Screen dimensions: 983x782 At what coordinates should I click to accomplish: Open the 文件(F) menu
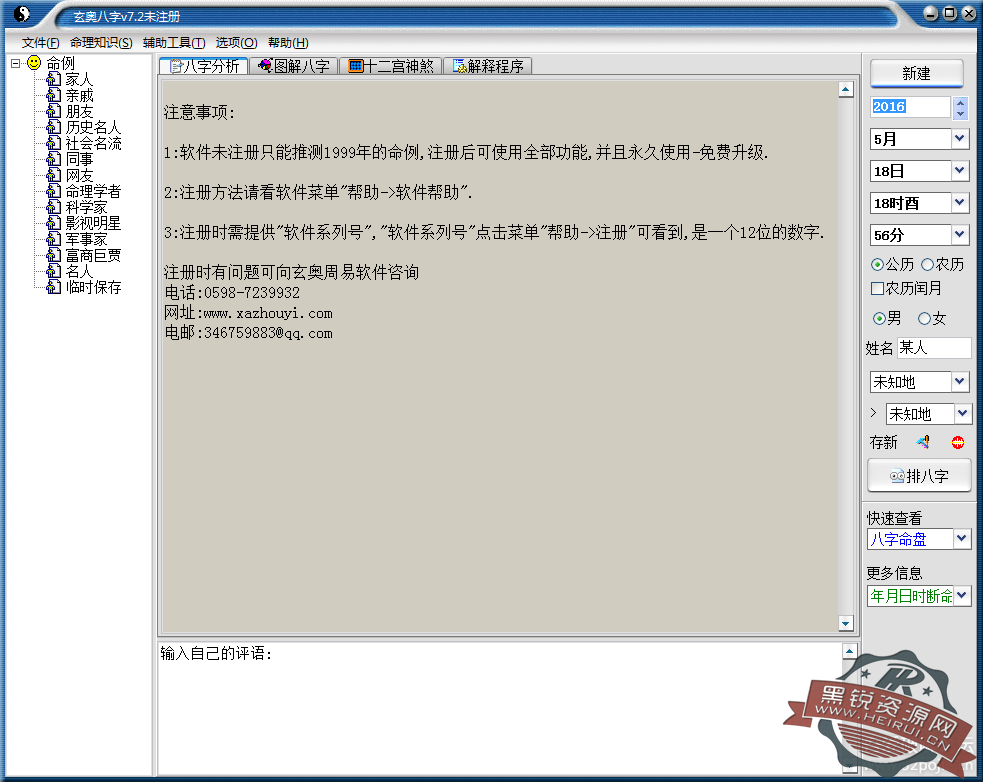click(40, 43)
